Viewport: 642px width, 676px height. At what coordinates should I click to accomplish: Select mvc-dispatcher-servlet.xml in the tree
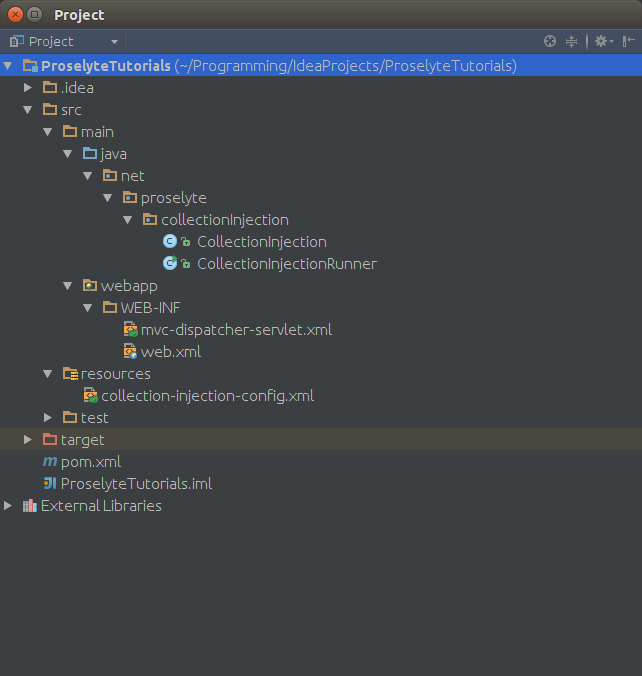[x=236, y=330]
